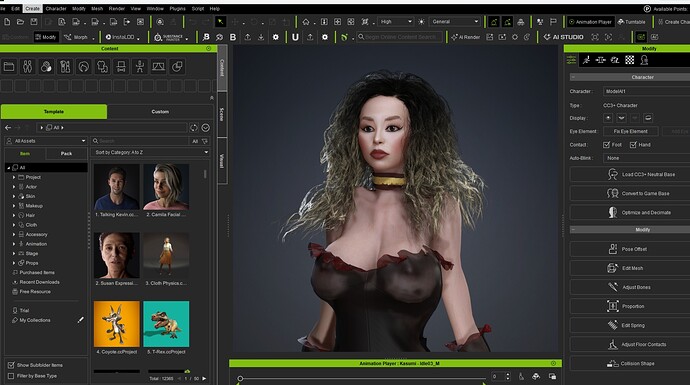This screenshot has width=690, height=385.
Task: Select the Scene side tab
Action: pyautogui.click(x=222, y=114)
